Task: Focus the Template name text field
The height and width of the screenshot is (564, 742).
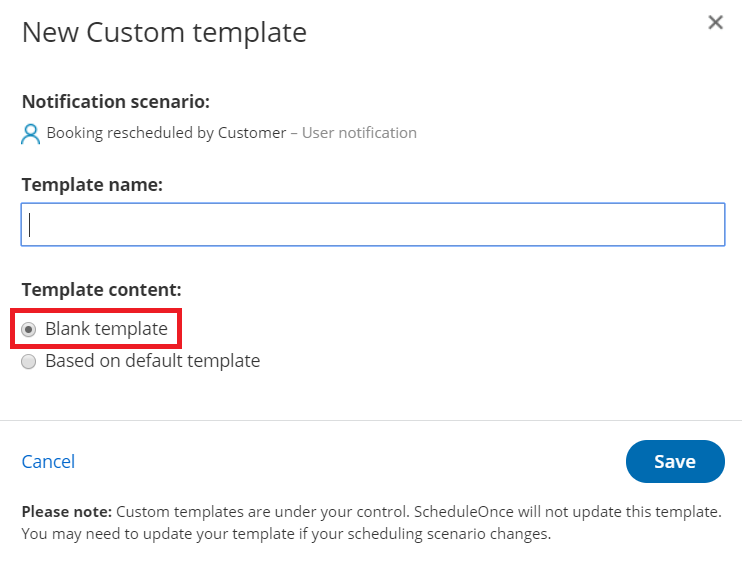Action: [372, 225]
